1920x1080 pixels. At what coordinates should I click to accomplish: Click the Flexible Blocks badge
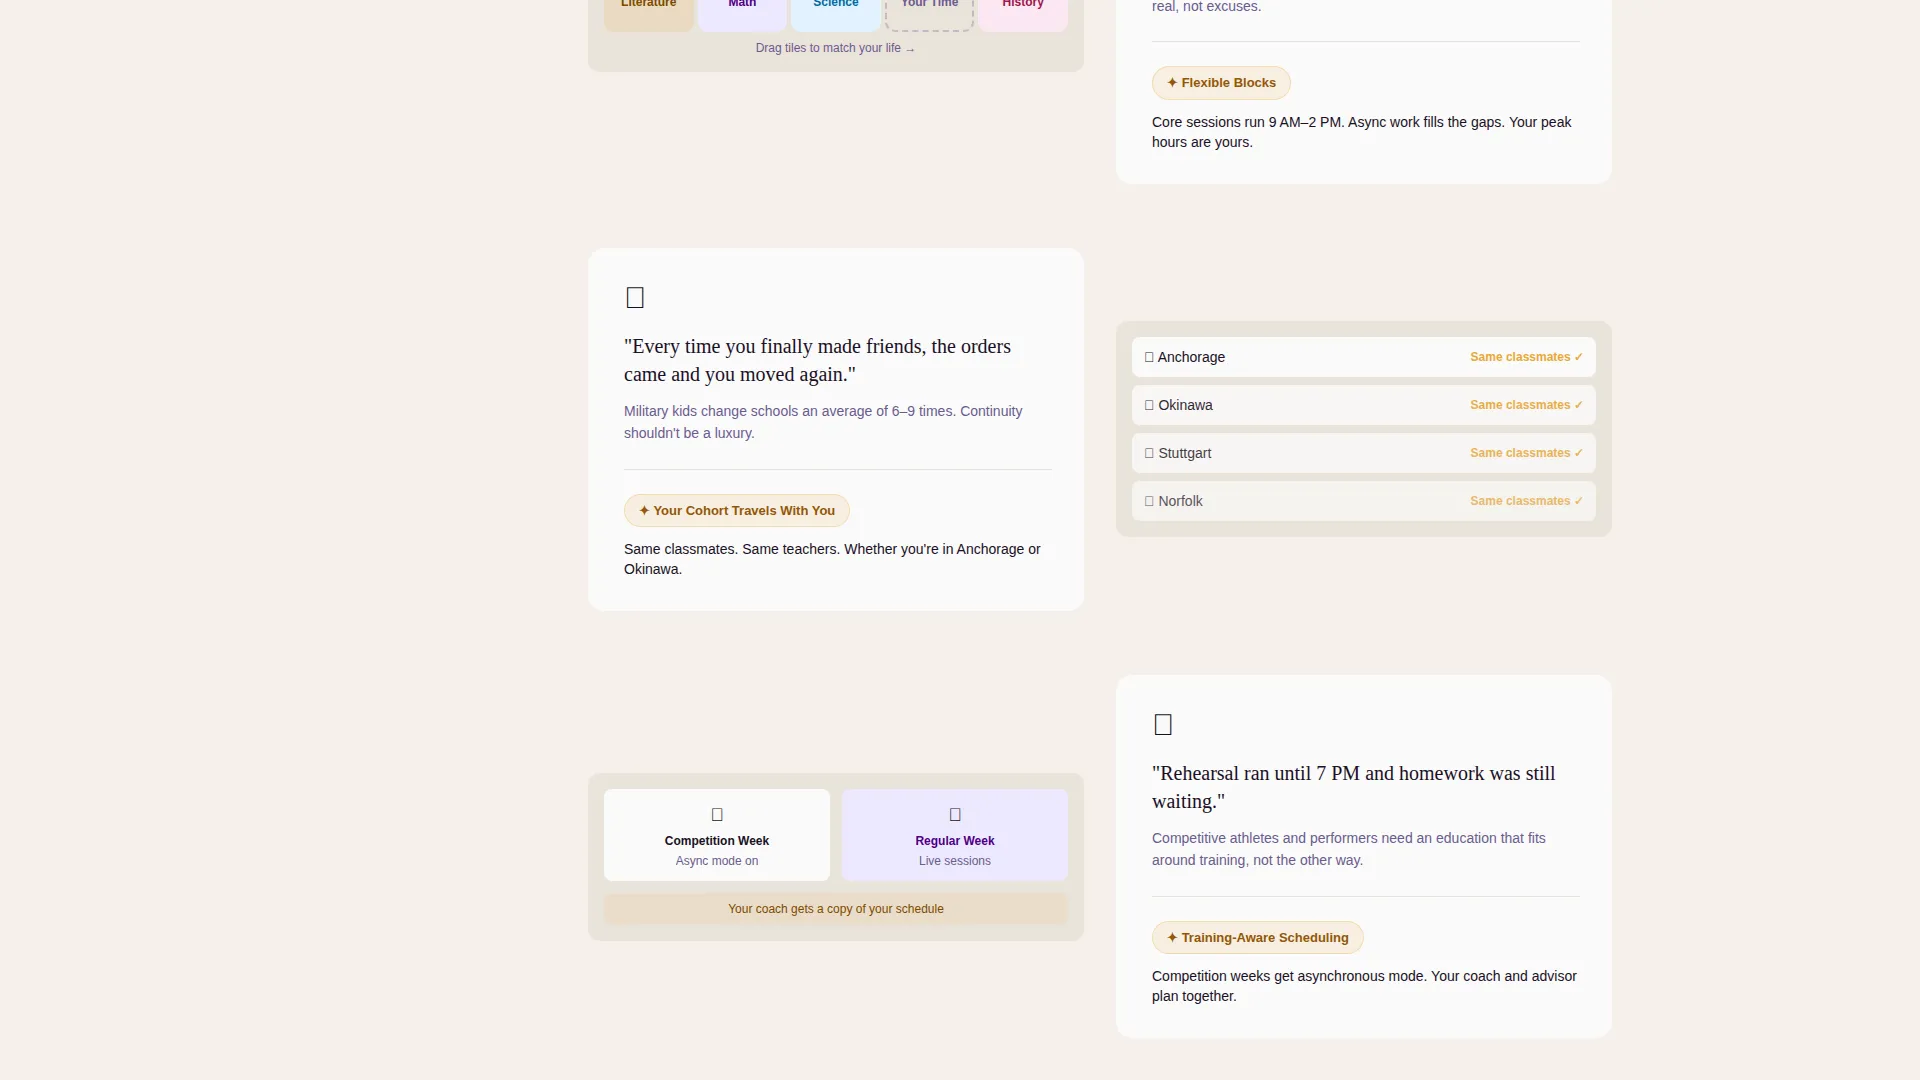(1221, 83)
